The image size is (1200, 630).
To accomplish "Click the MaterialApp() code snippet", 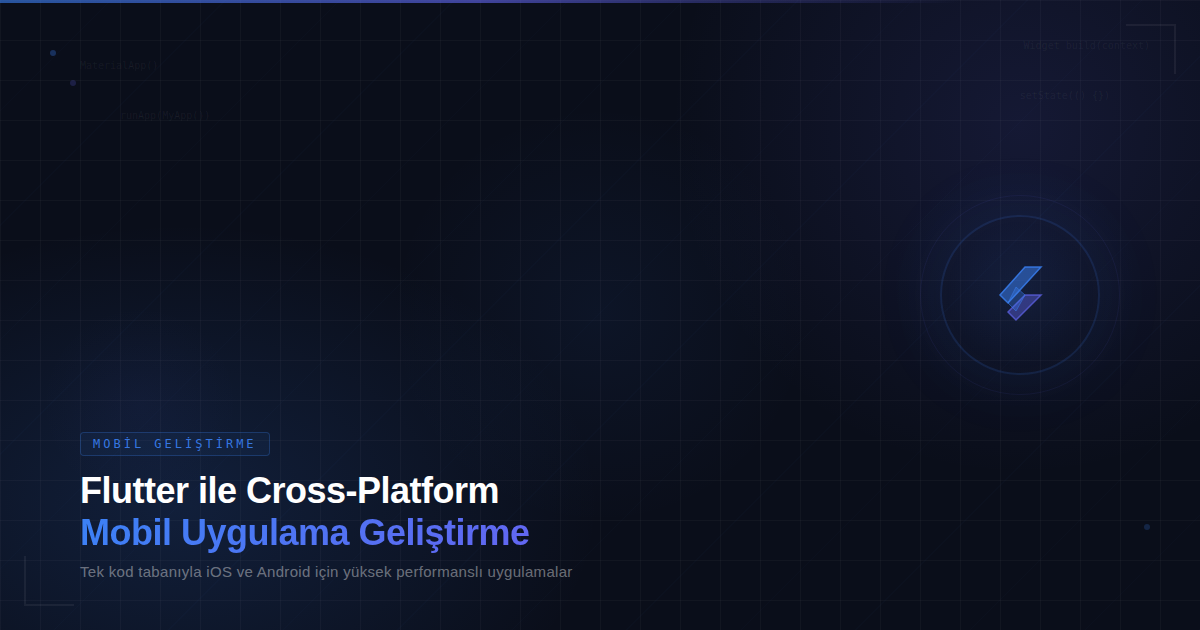I will (x=118, y=64).
